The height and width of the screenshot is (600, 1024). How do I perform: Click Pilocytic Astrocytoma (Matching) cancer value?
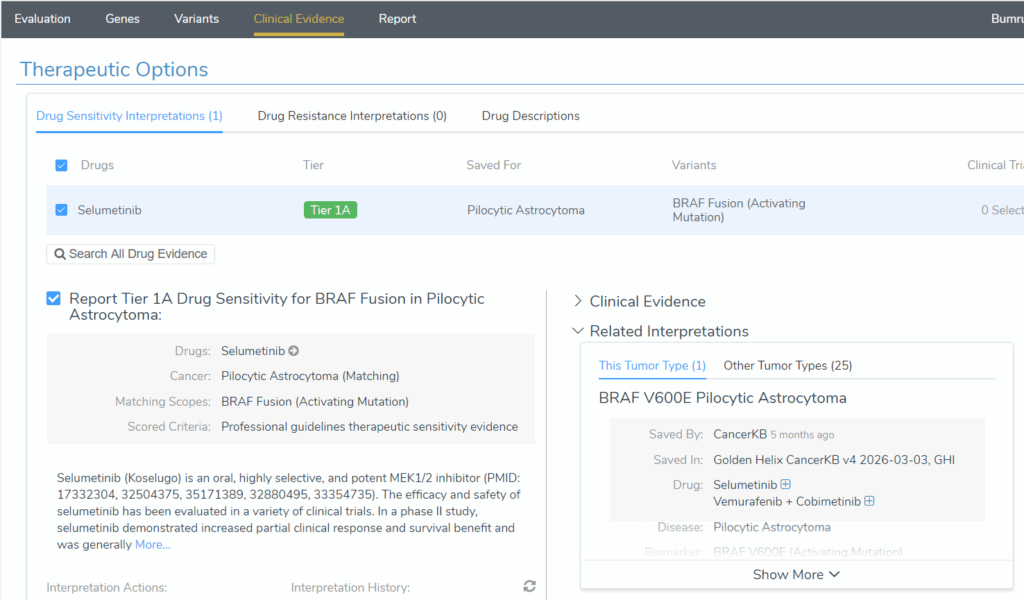[x=310, y=376]
